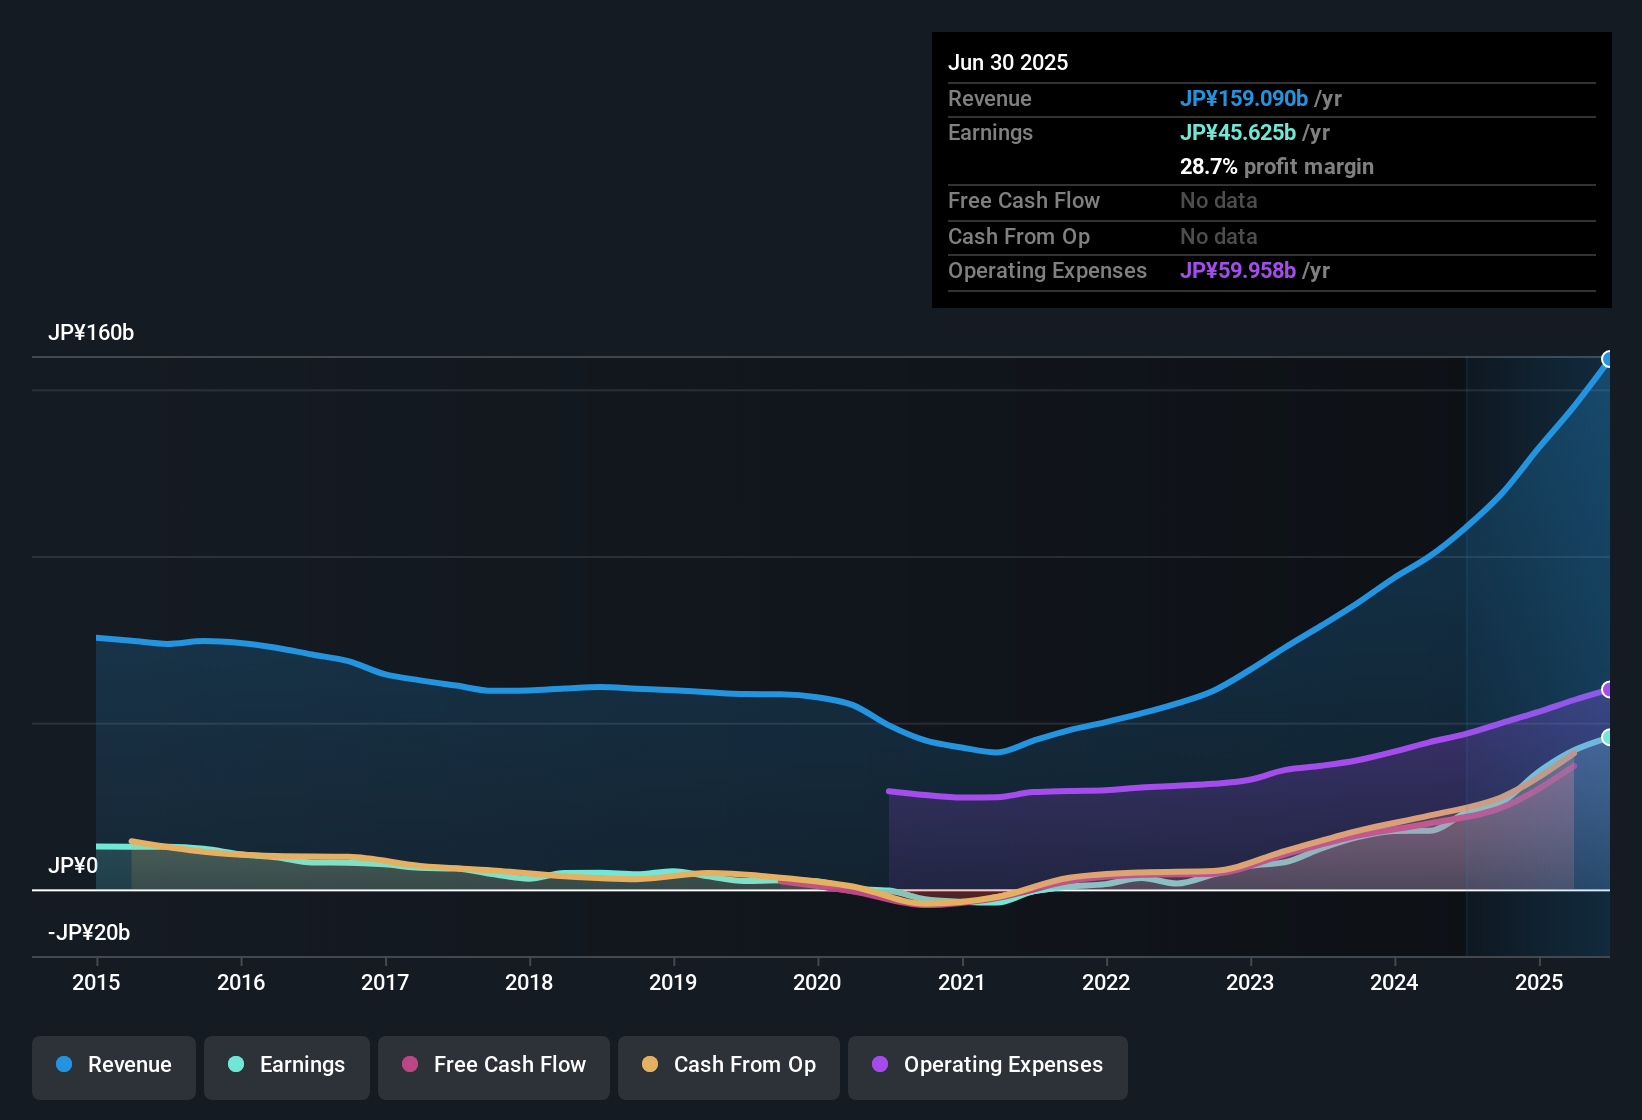The width and height of the screenshot is (1642, 1120).
Task: Toggle the Free Cash Flow series visibility
Action: click(x=493, y=1065)
